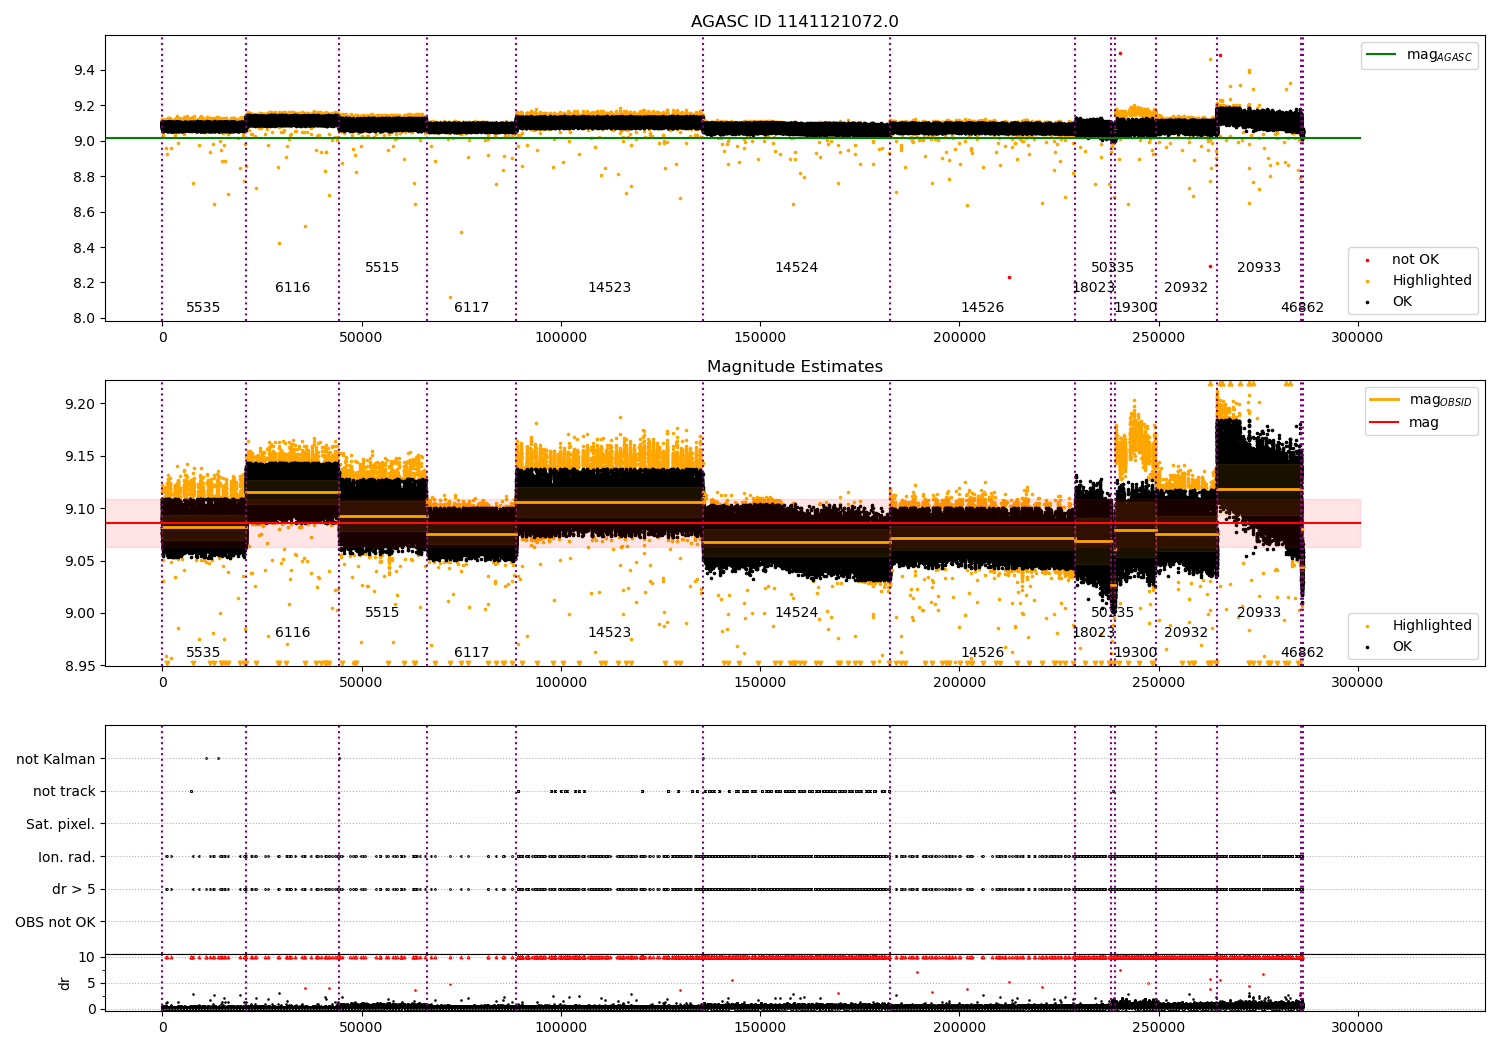This screenshot has height=1050, width=1500.
Task: Click OBSID label 6116 in Magnitude Estimates plot
Action: tap(293, 633)
